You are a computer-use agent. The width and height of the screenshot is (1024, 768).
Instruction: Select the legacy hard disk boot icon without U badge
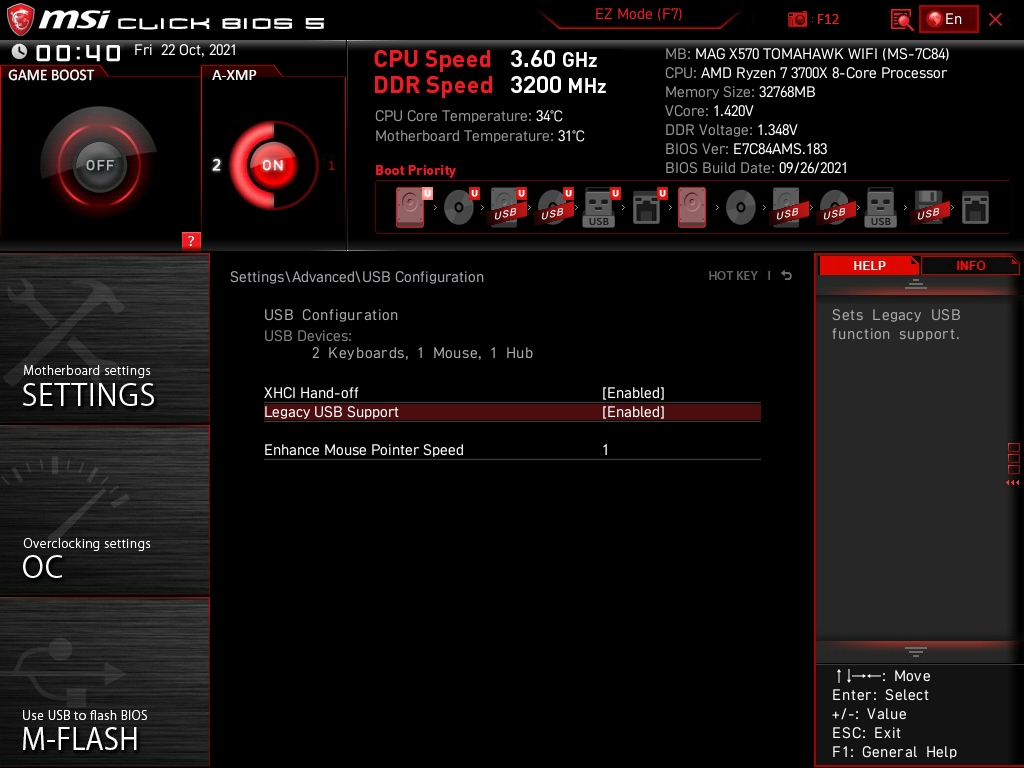tap(692, 207)
